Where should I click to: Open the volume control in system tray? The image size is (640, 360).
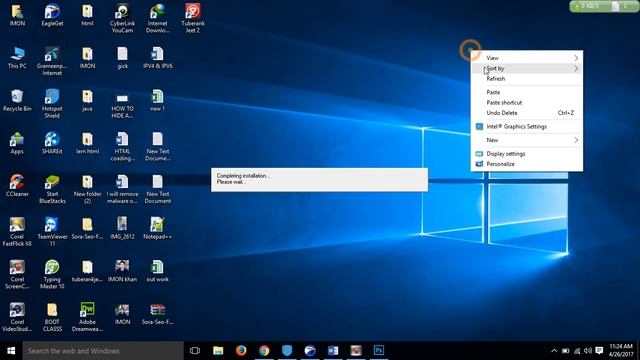(588, 351)
